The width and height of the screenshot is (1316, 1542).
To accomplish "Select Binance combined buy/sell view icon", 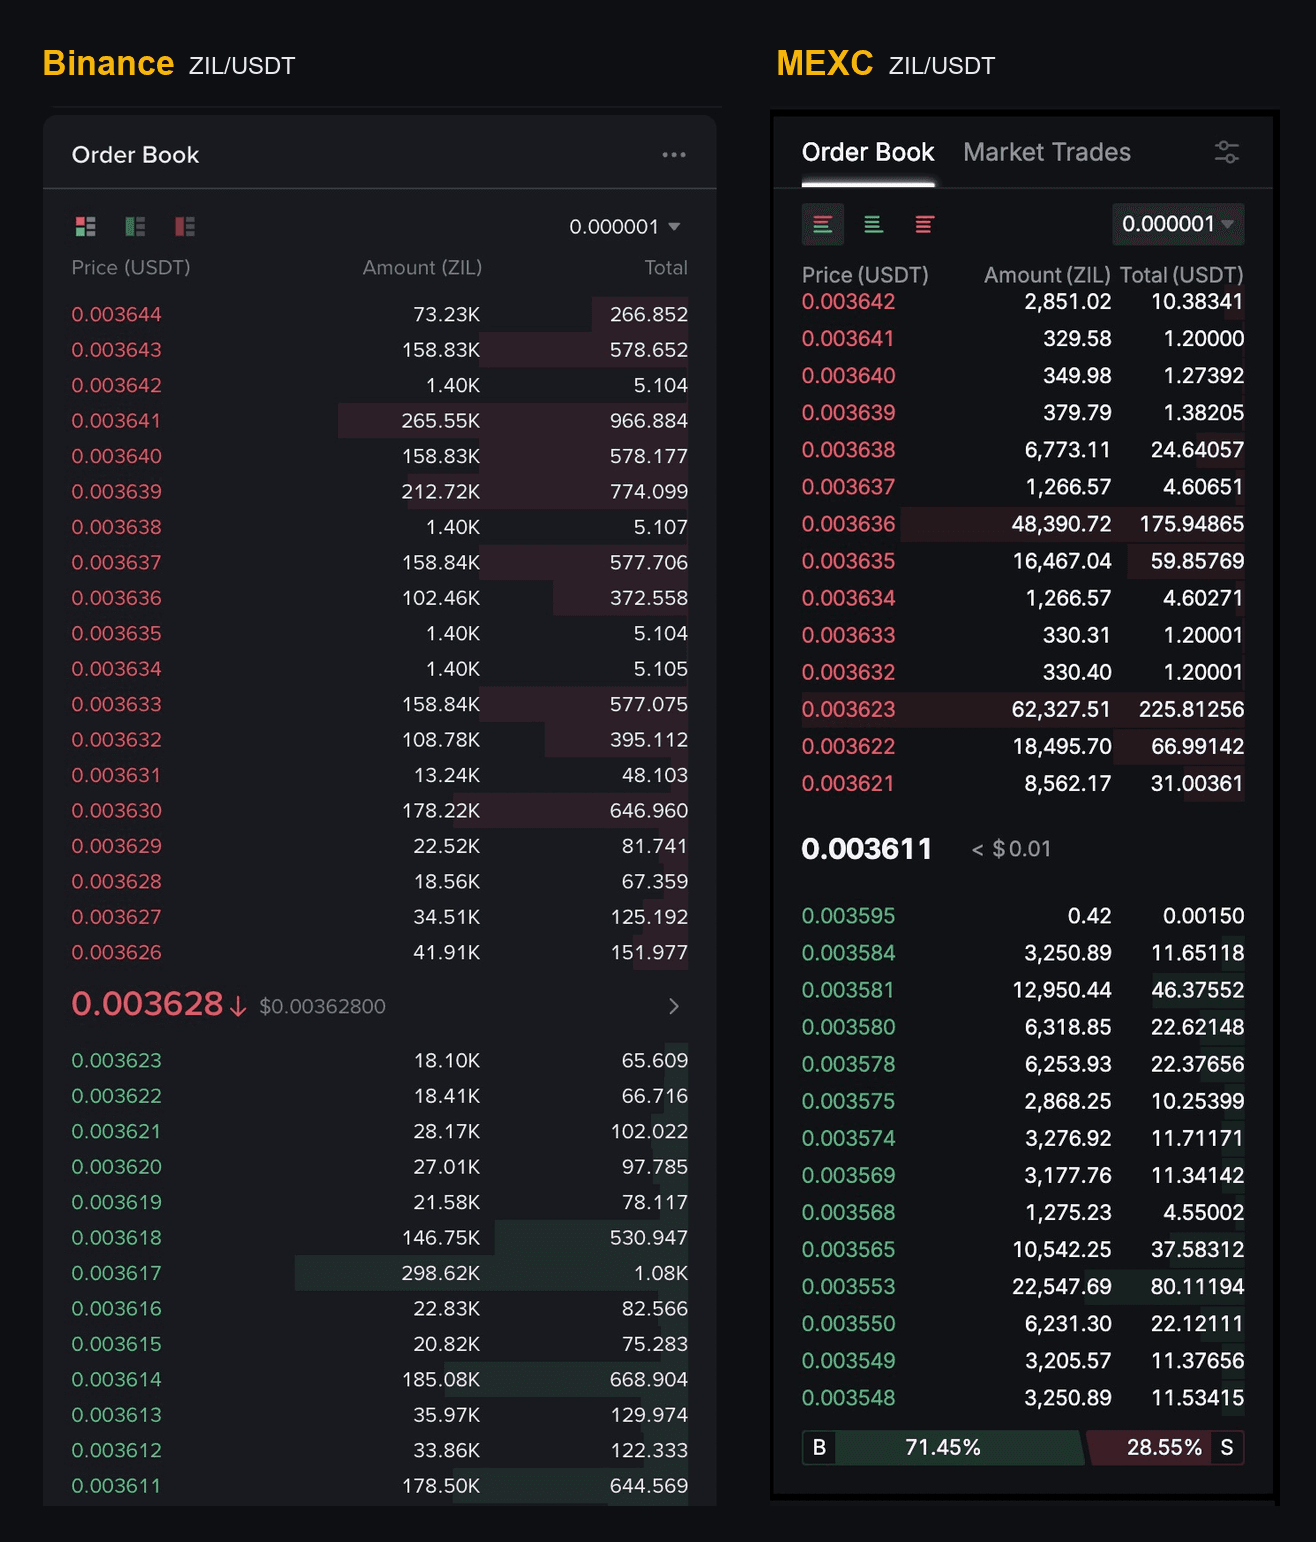I will 86,227.
